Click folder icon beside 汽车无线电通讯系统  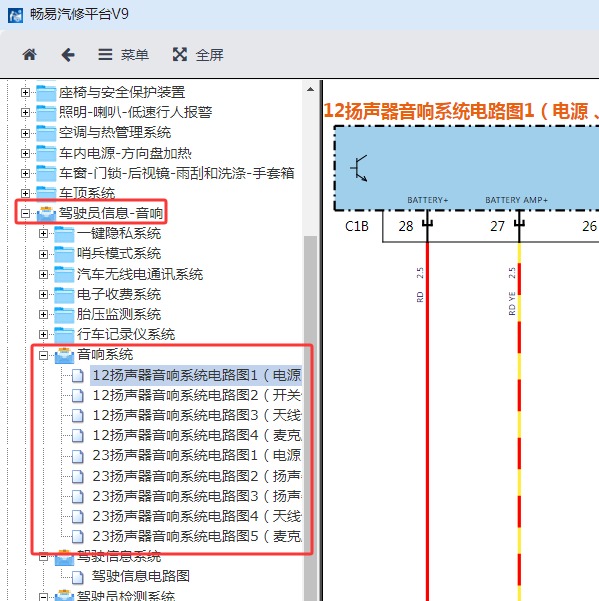(x=64, y=274)
